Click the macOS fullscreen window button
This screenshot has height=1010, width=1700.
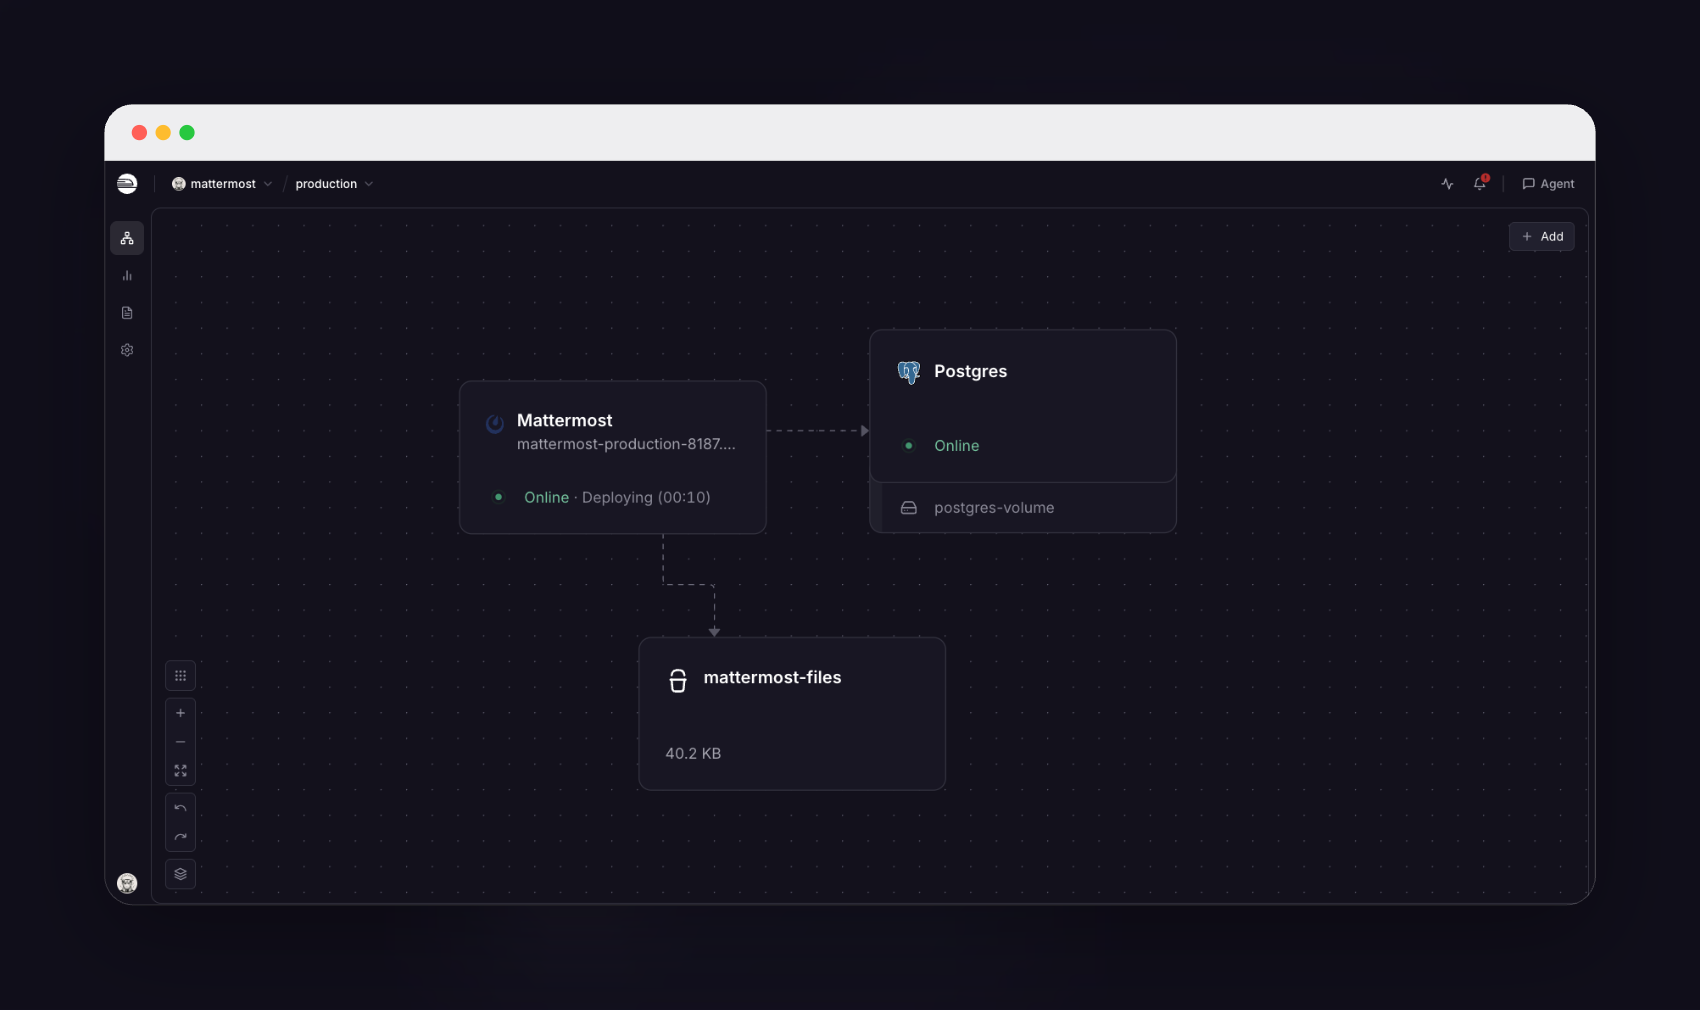click(187, 133)
